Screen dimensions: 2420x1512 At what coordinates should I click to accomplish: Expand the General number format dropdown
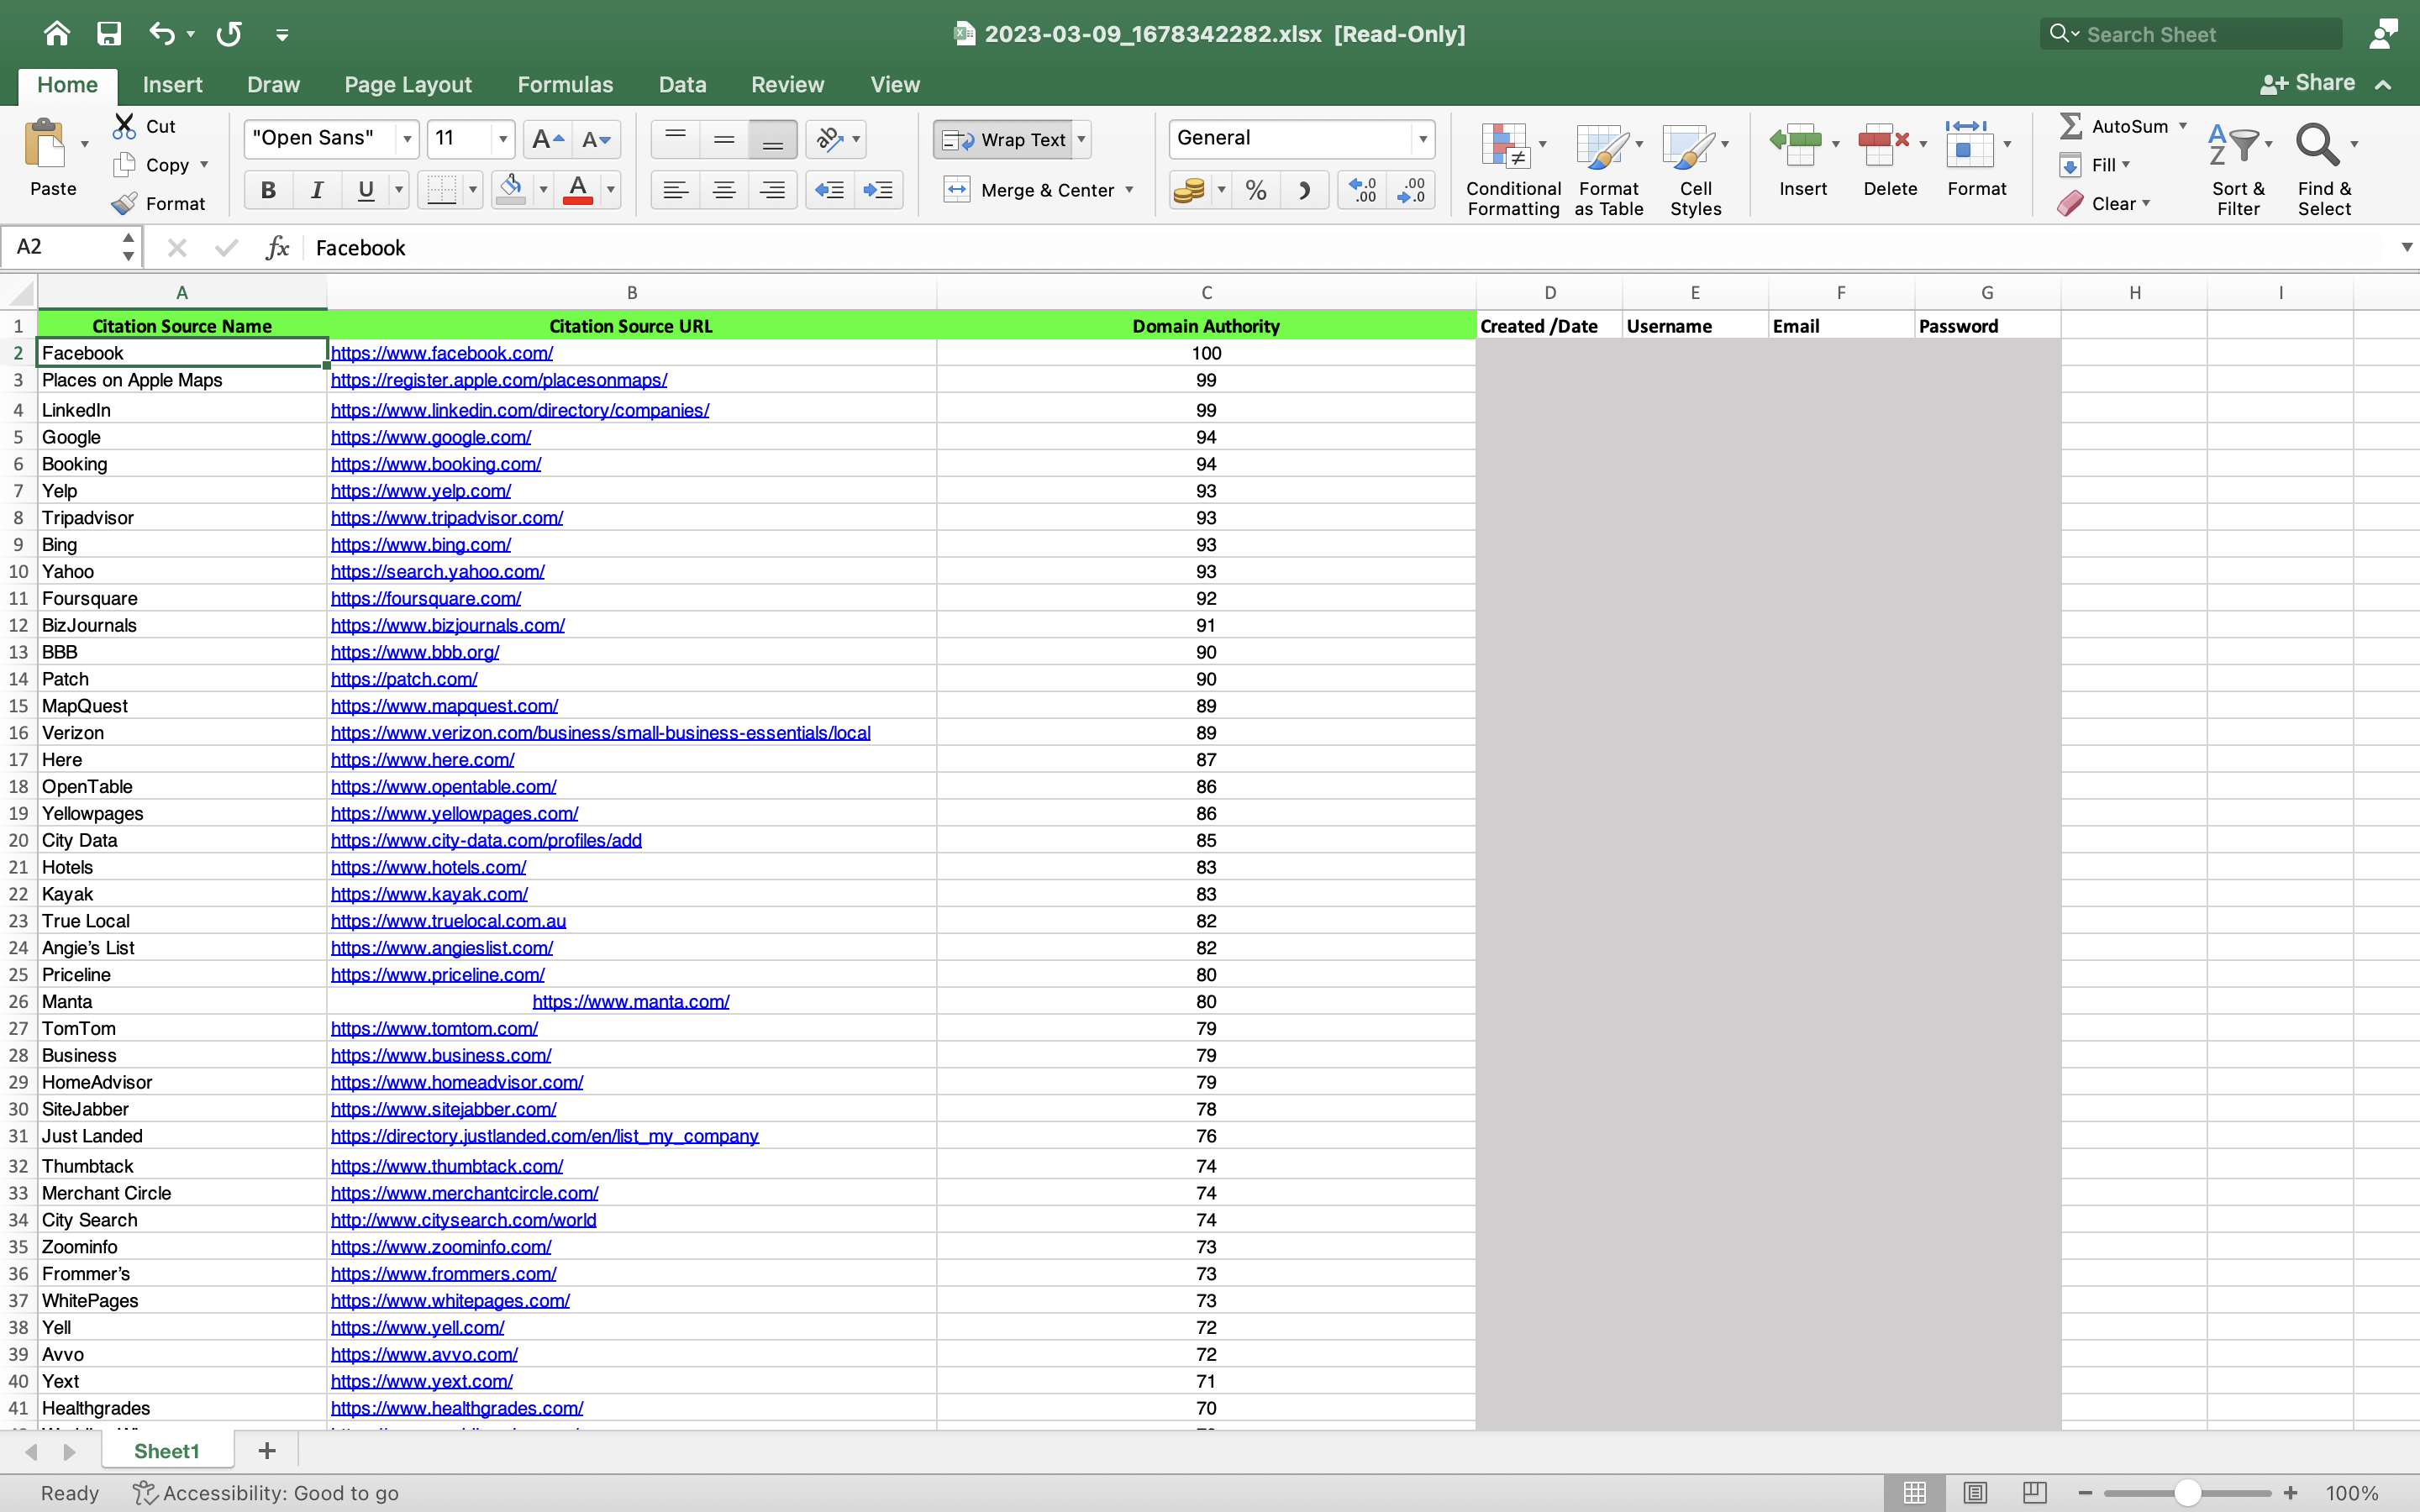coord(1422,139)
